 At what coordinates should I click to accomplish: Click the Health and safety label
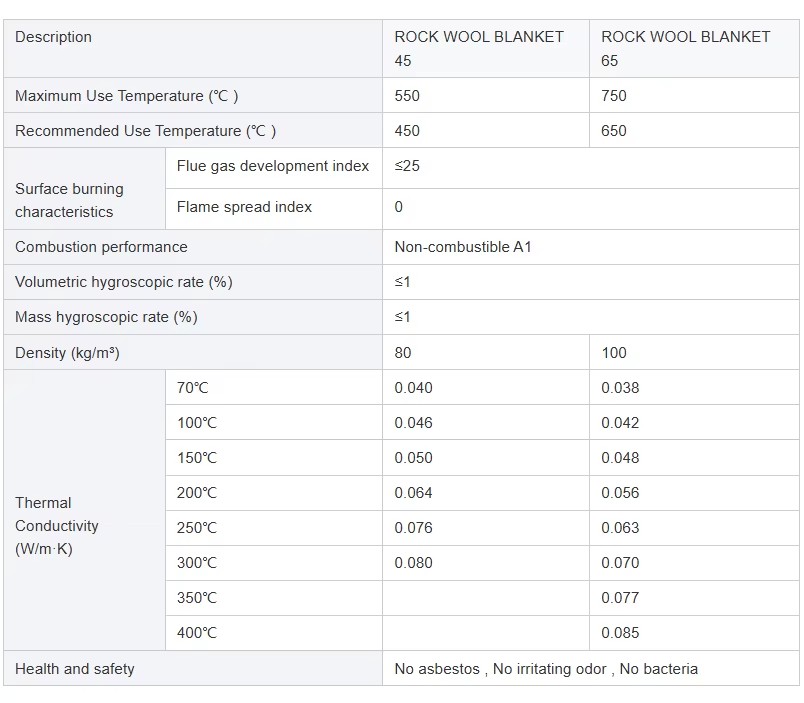coord(75,669)
